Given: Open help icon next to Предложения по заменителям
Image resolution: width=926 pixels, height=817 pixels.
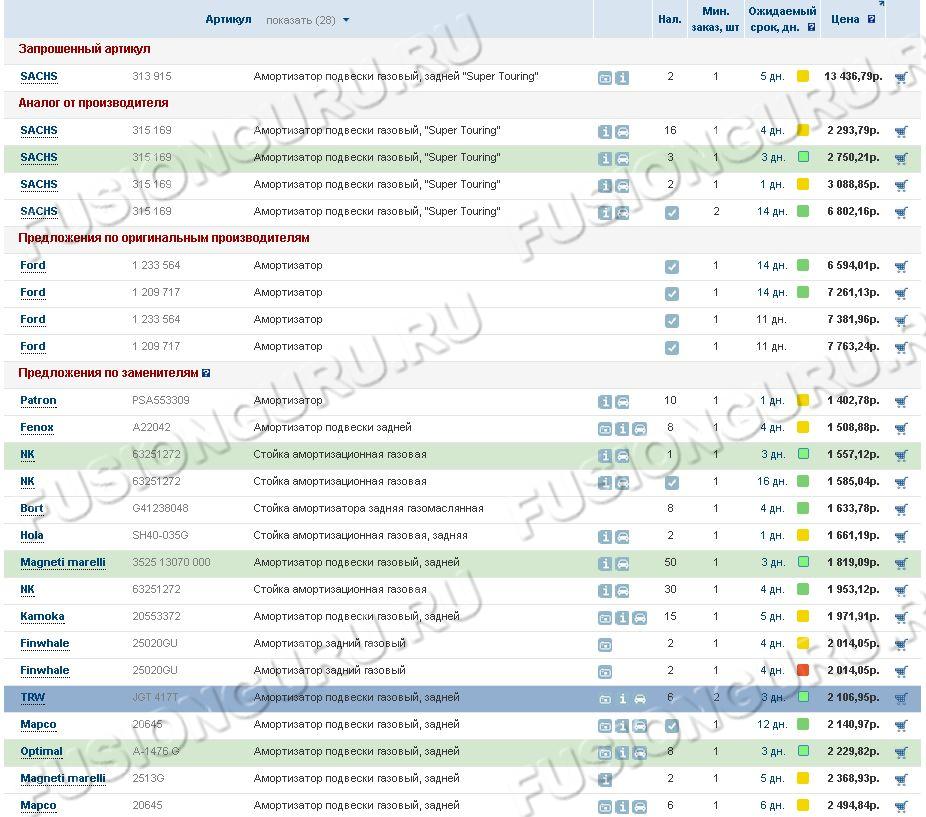Looking at the screenshot, I should coord(206,373).
